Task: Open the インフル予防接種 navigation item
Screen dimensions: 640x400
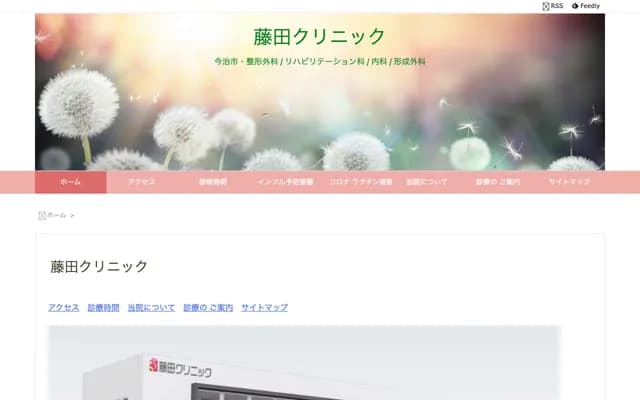Action: tap(285, 182)
